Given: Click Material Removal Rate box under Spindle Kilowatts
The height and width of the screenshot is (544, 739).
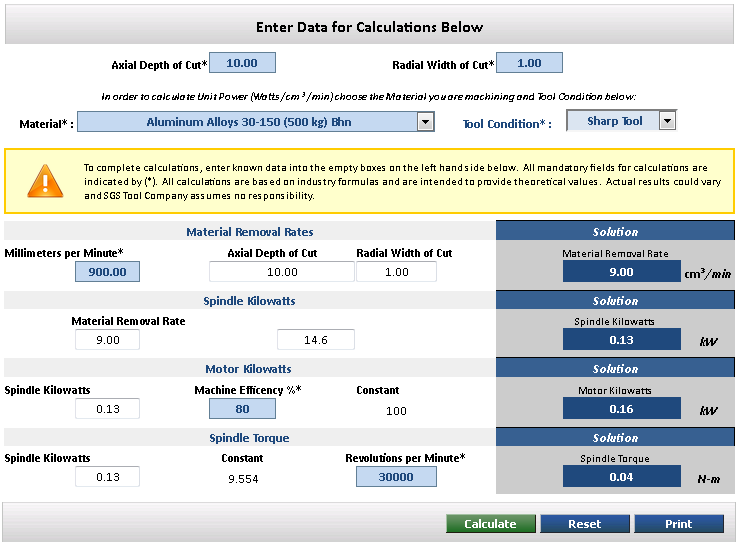Looking at the screenshot, I should (x=107, y=340).
